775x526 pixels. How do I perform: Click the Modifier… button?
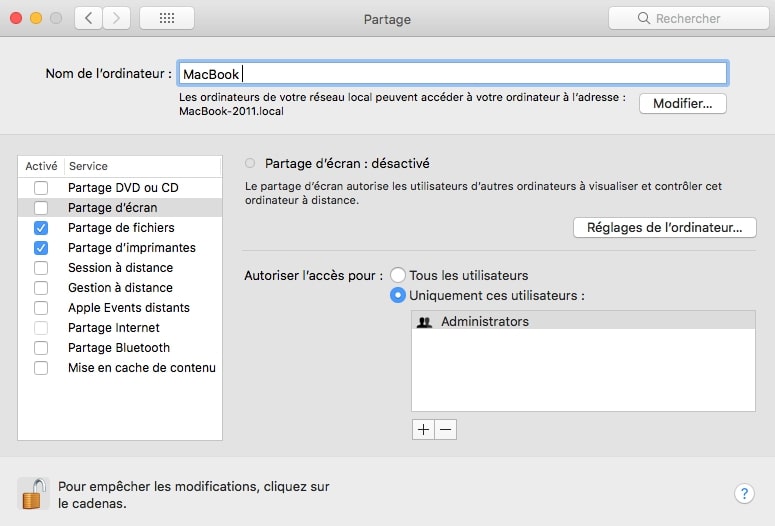tap(683, 104)
